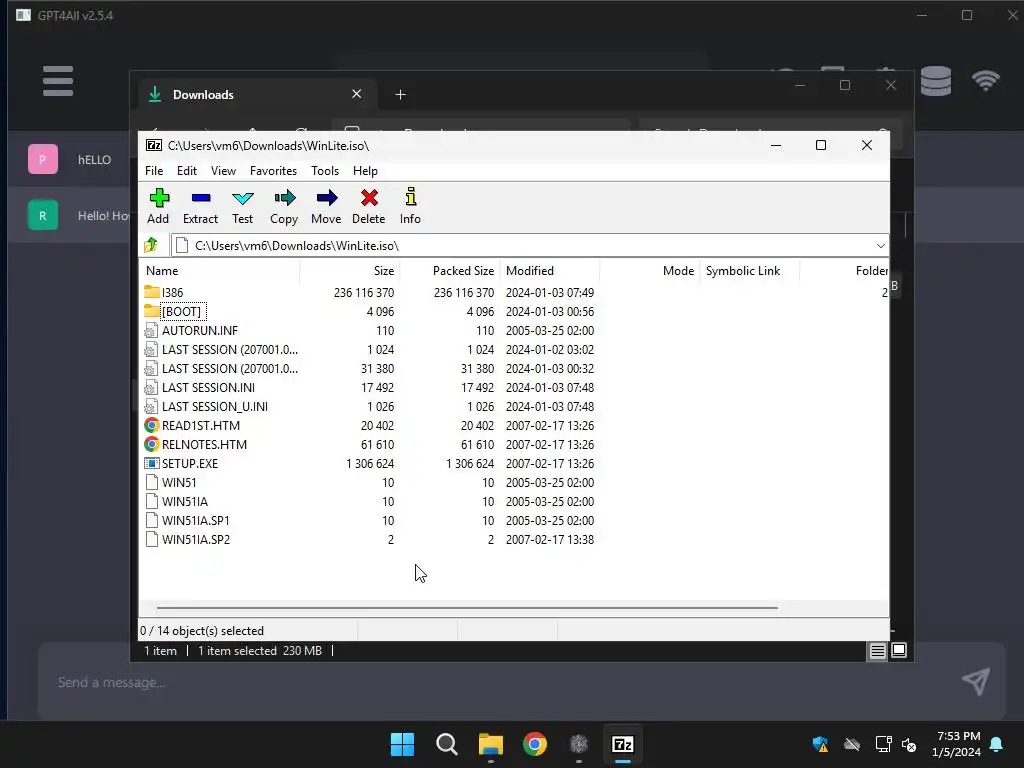1024x768 pixels.
Task: Click the Move toolbar icon
Action: (327, 198)
